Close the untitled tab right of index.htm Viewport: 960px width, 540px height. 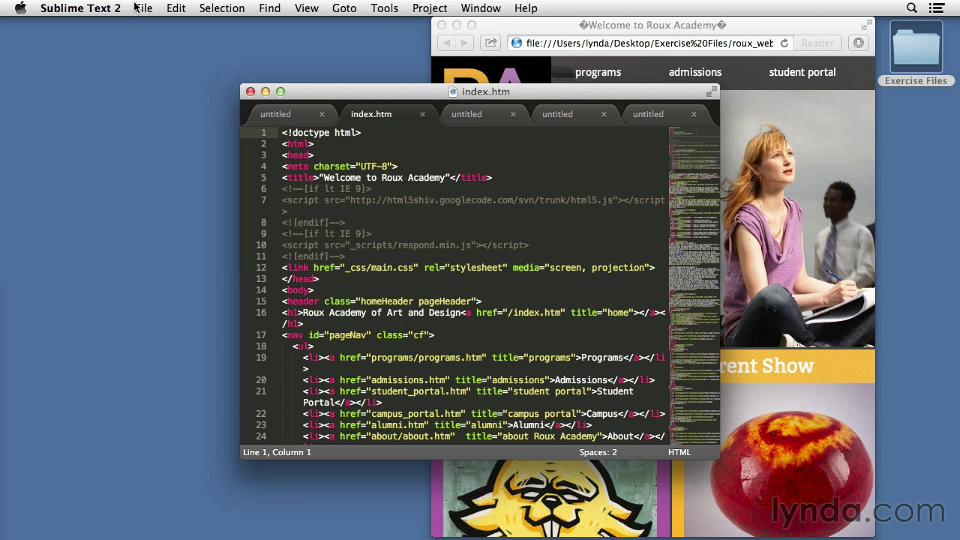513,114
